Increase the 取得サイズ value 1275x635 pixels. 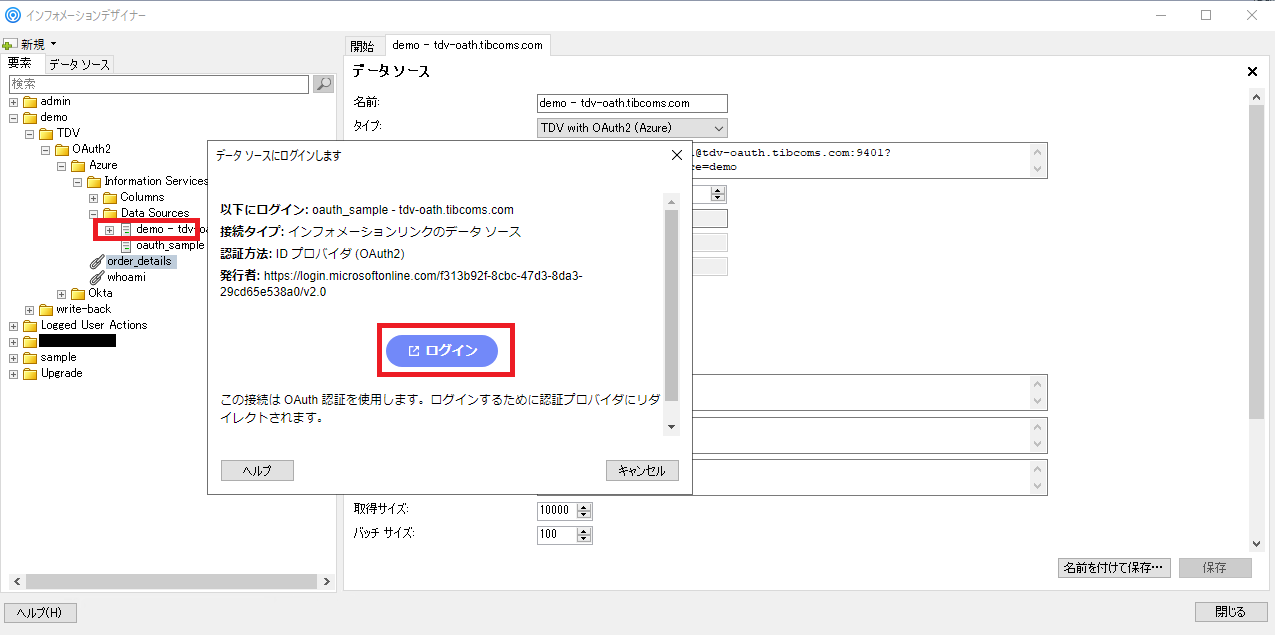(585, 506)
